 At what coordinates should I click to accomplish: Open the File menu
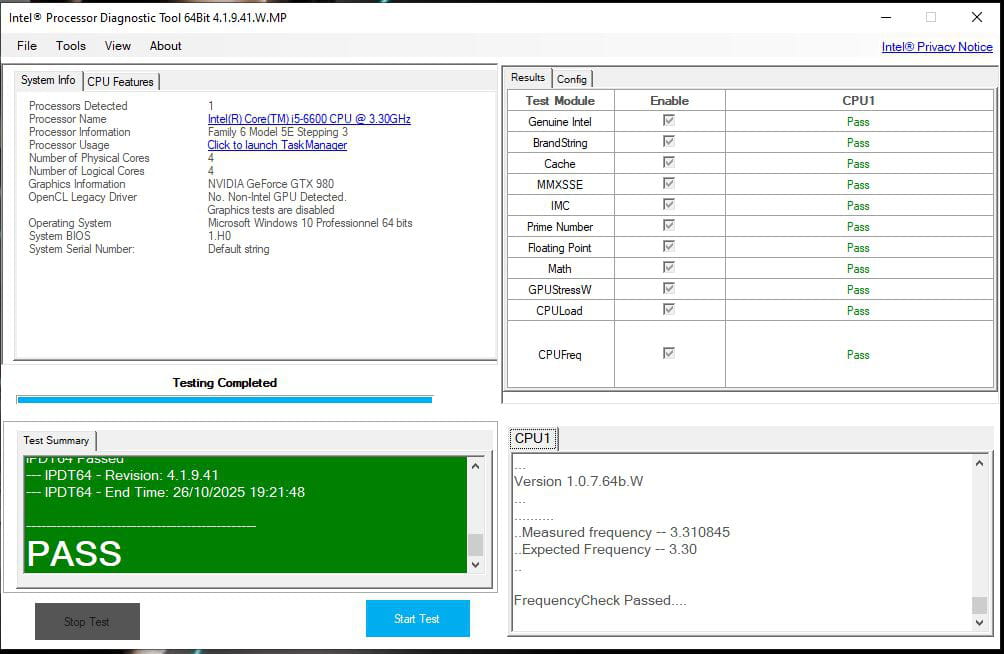click(x=27, y=46)
